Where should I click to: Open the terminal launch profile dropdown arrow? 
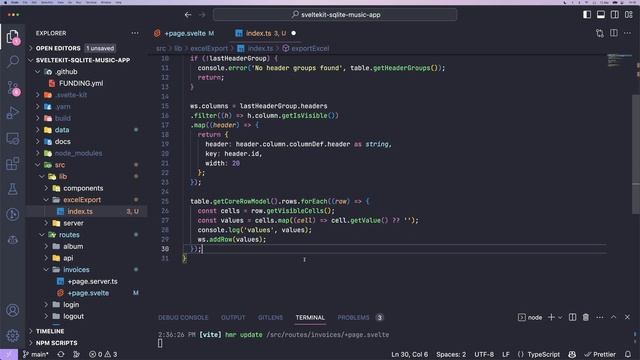tap(560, 317)
